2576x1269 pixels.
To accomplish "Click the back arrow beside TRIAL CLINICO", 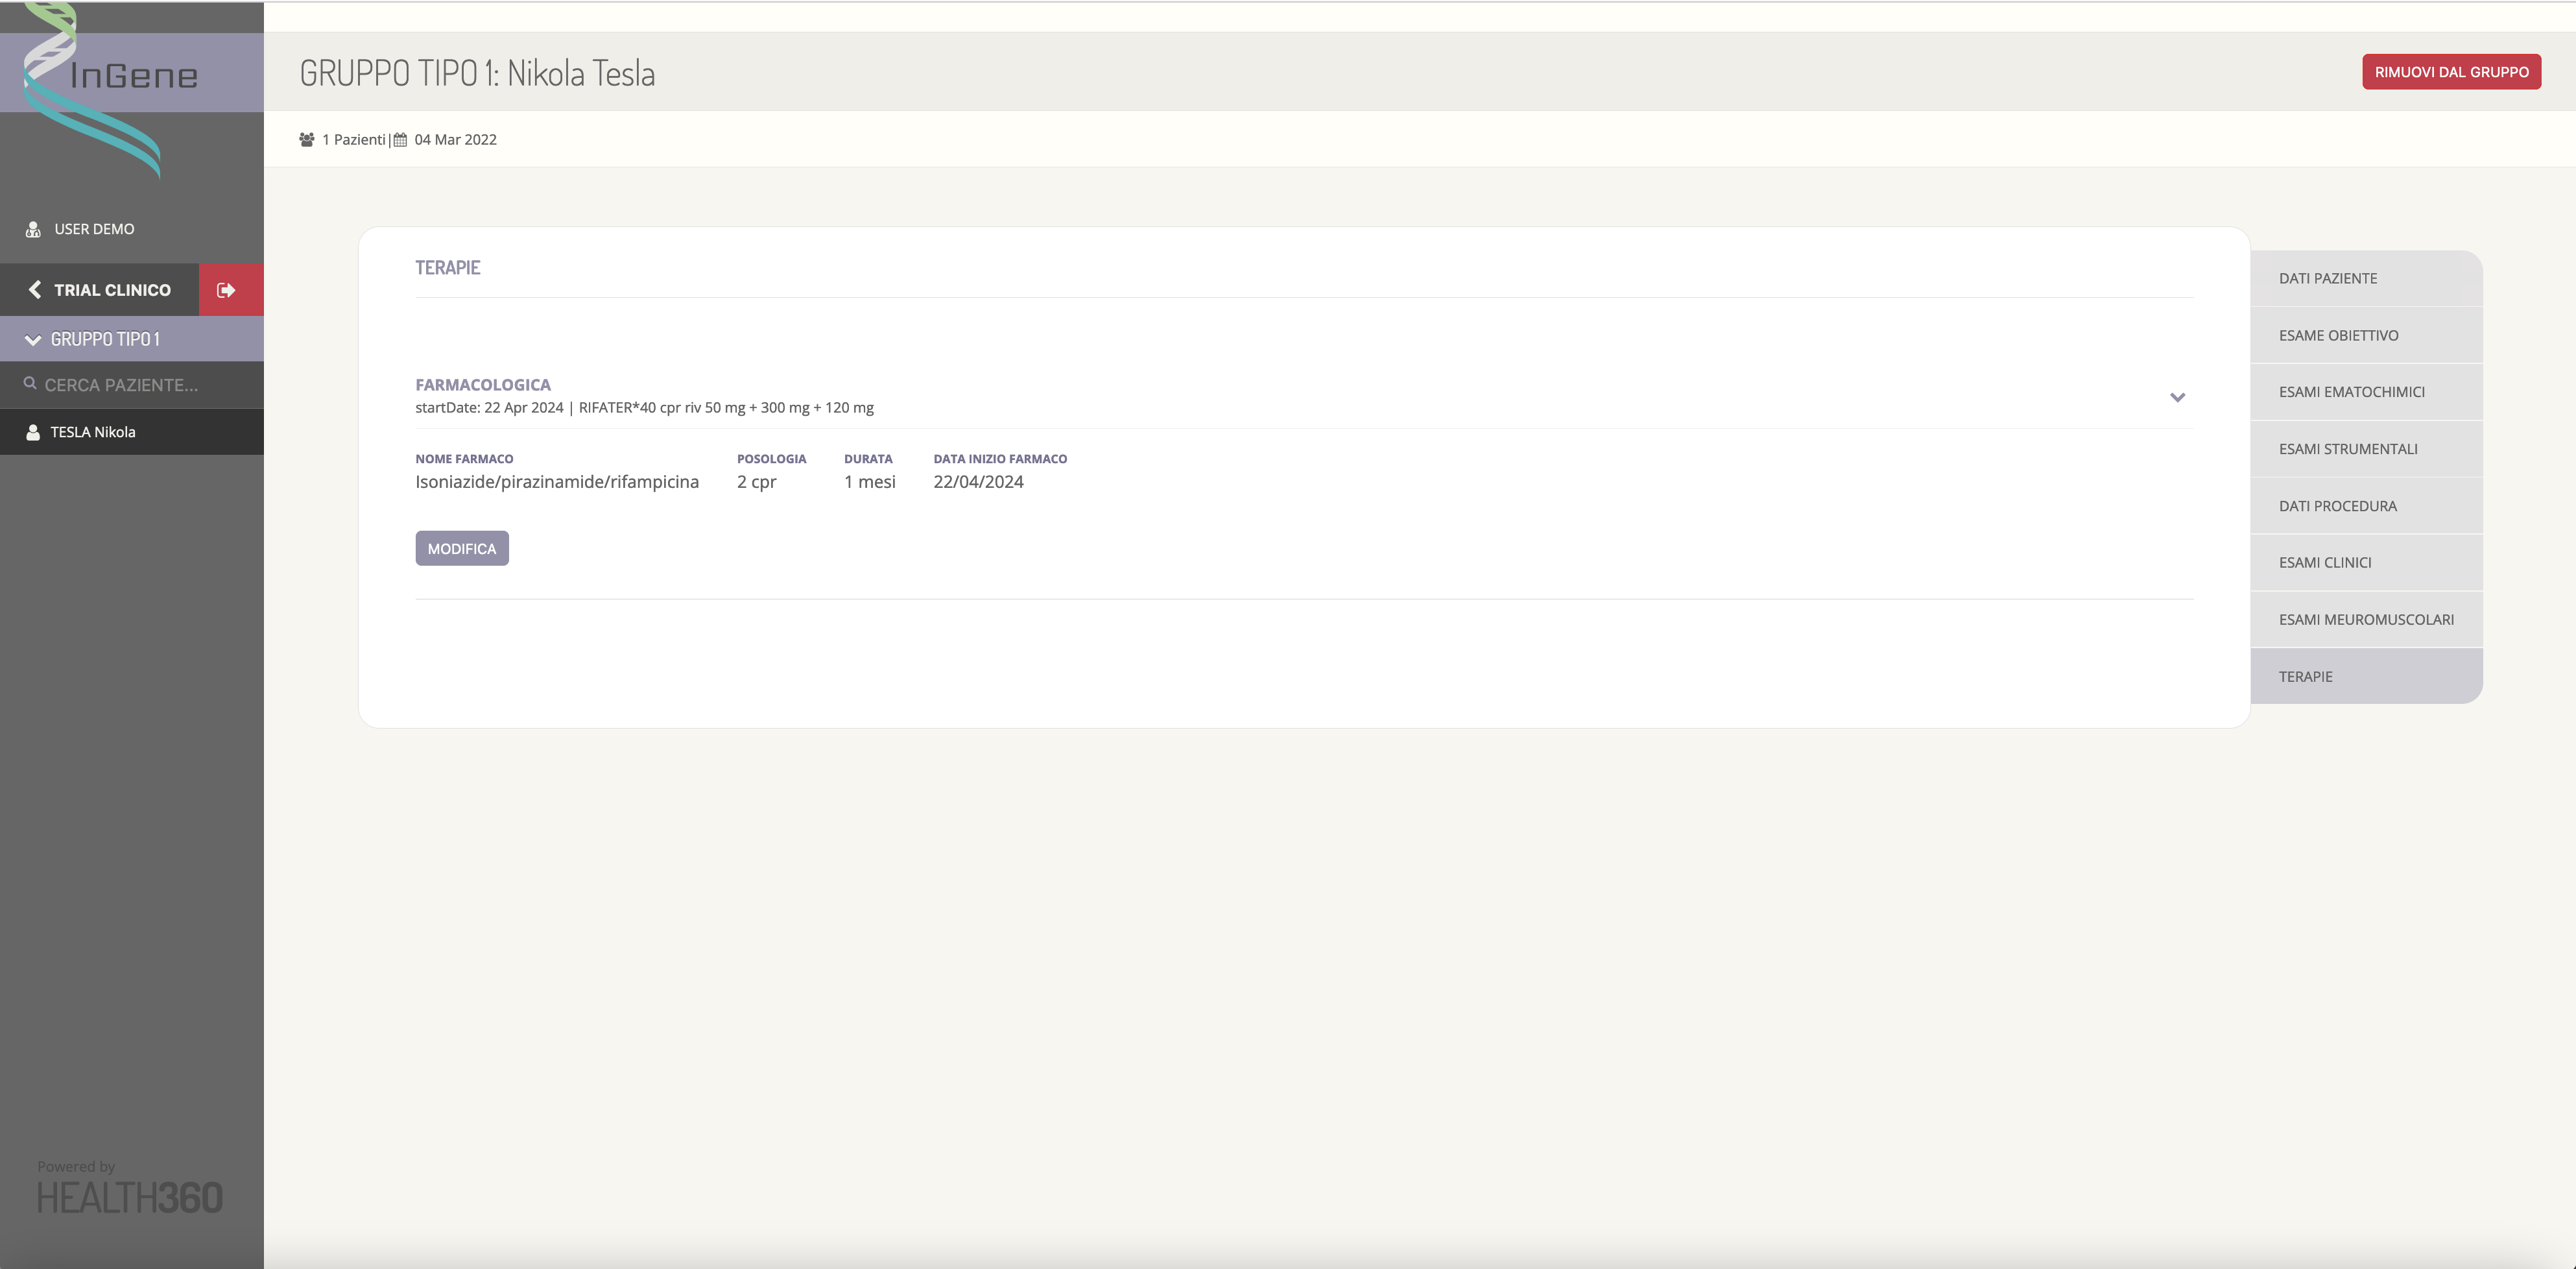I will [35, 289].
